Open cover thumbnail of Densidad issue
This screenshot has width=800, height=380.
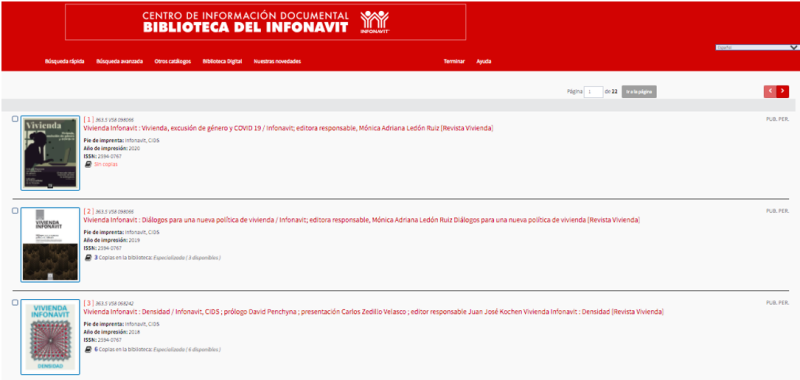click(51, 337)
